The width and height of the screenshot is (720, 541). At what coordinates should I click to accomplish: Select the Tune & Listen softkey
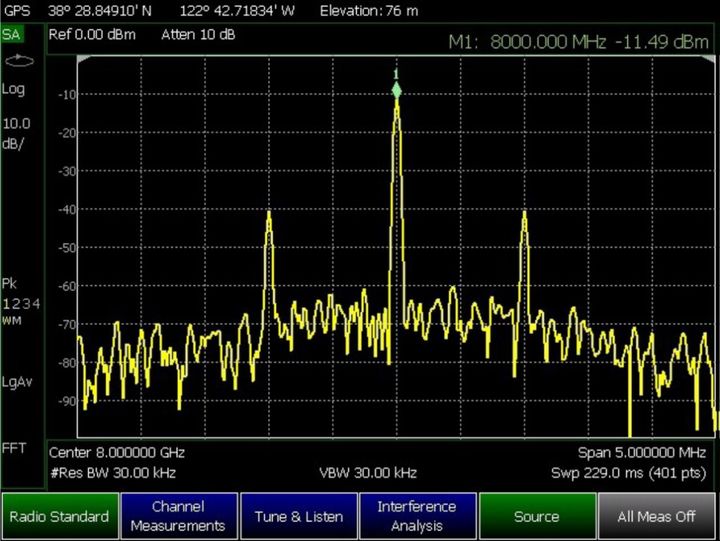298,516
